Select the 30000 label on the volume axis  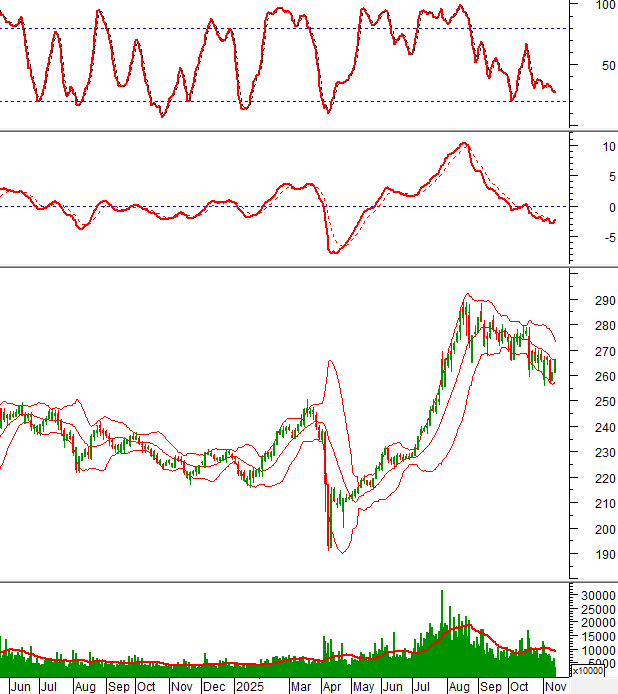coord(594,596)
